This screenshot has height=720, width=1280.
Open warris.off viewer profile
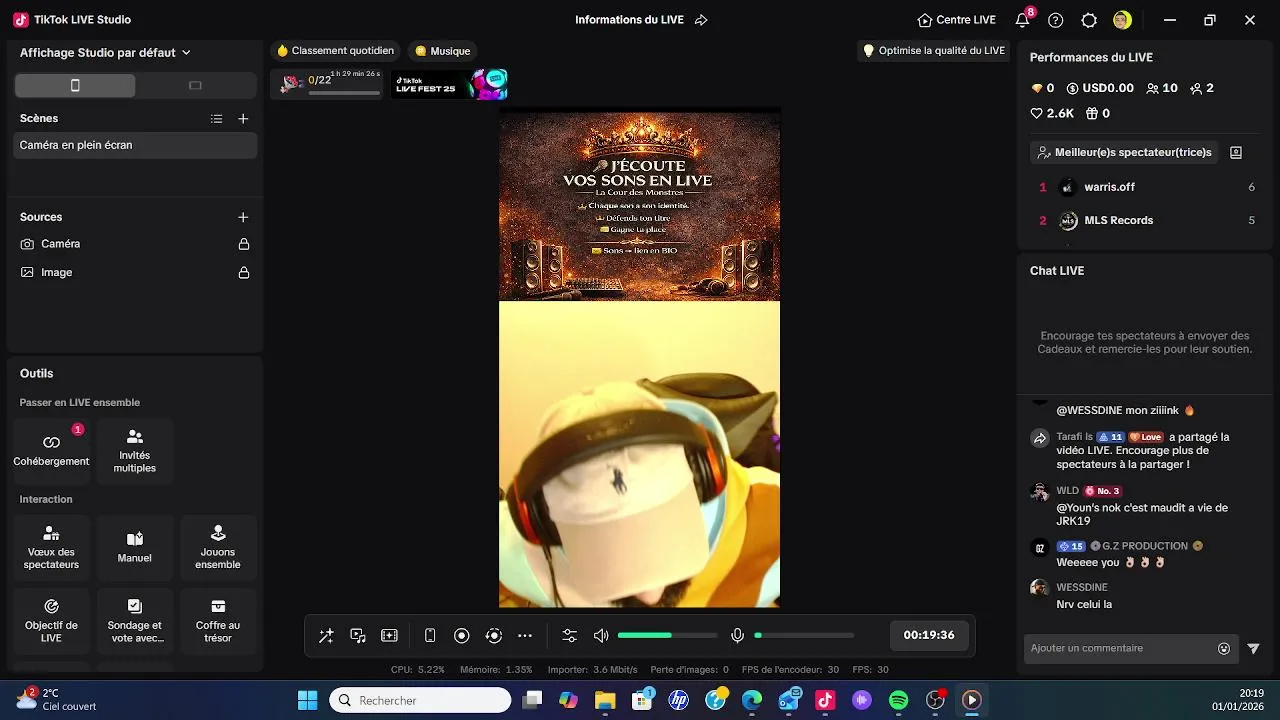click(x=1146, y=187)
